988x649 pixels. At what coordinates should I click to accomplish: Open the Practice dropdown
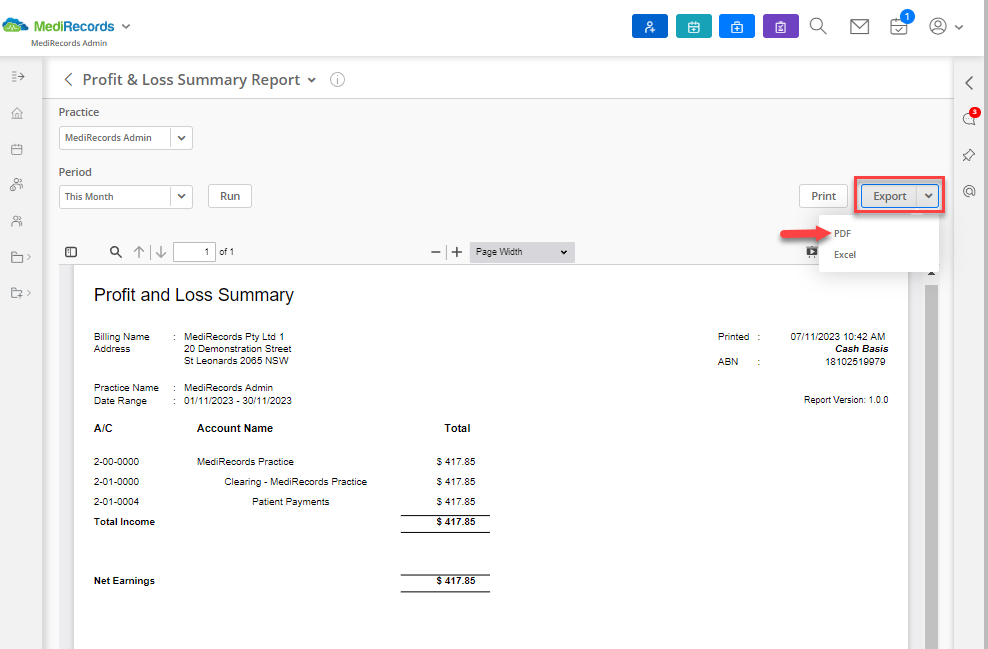coord(125,138)
